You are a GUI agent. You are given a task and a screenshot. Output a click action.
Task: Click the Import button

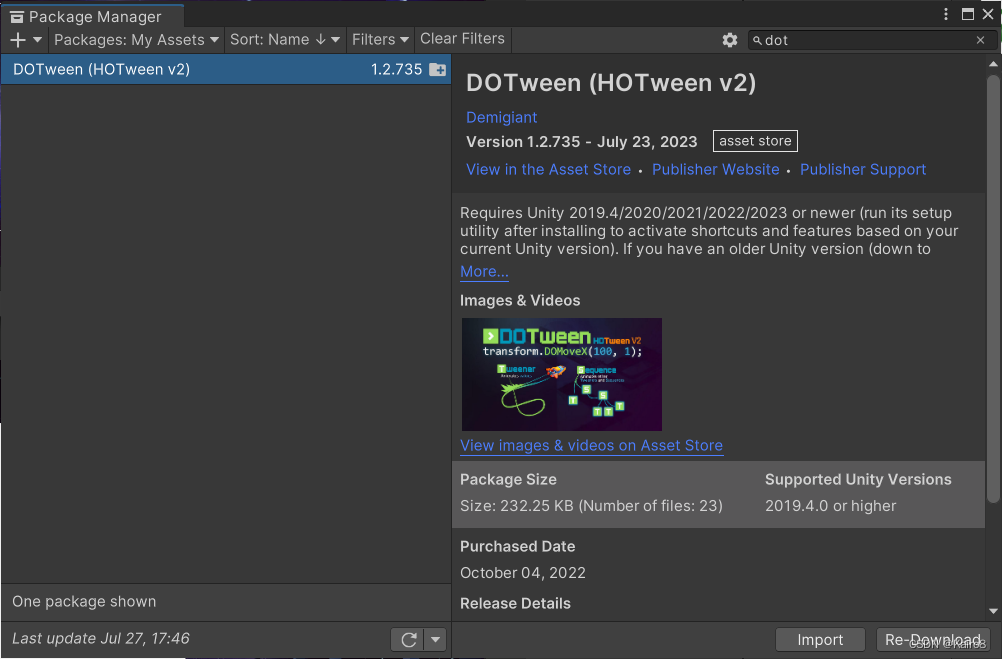(x=820, y=640)
